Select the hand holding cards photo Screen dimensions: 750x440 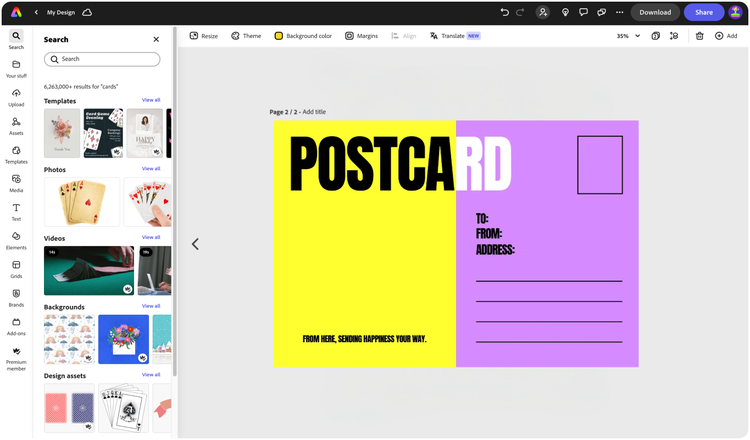point(148,202)
